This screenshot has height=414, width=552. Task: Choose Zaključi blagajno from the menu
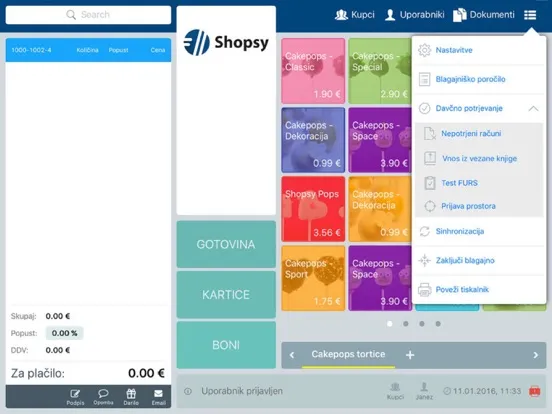tap(479, 261)
